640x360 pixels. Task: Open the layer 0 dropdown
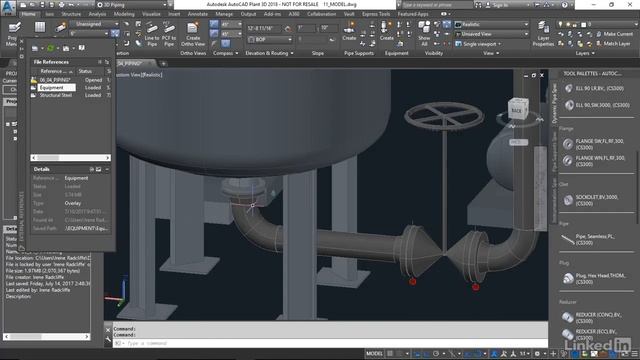[x=598, y=24]
